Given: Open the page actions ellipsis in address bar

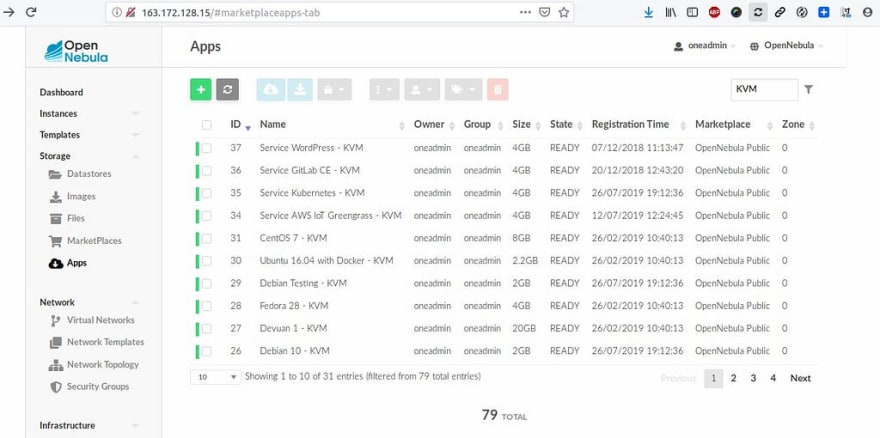Looking at the screenshot, I should (525, 12).
